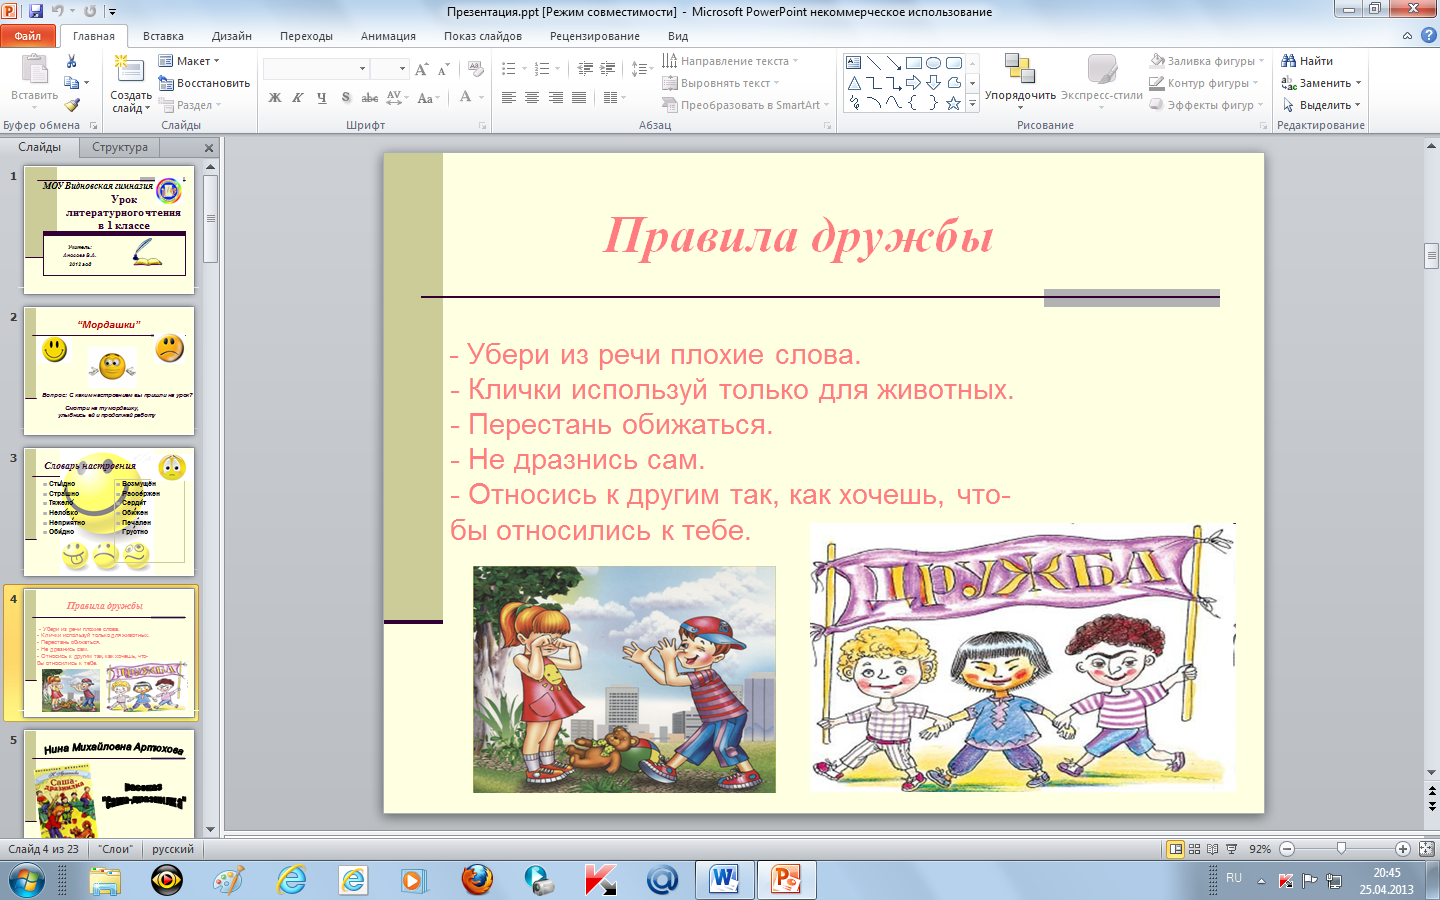Select the star shape in shapes gallery
1440x900 pixels.
pyautogui.click(x=953, y=103)
